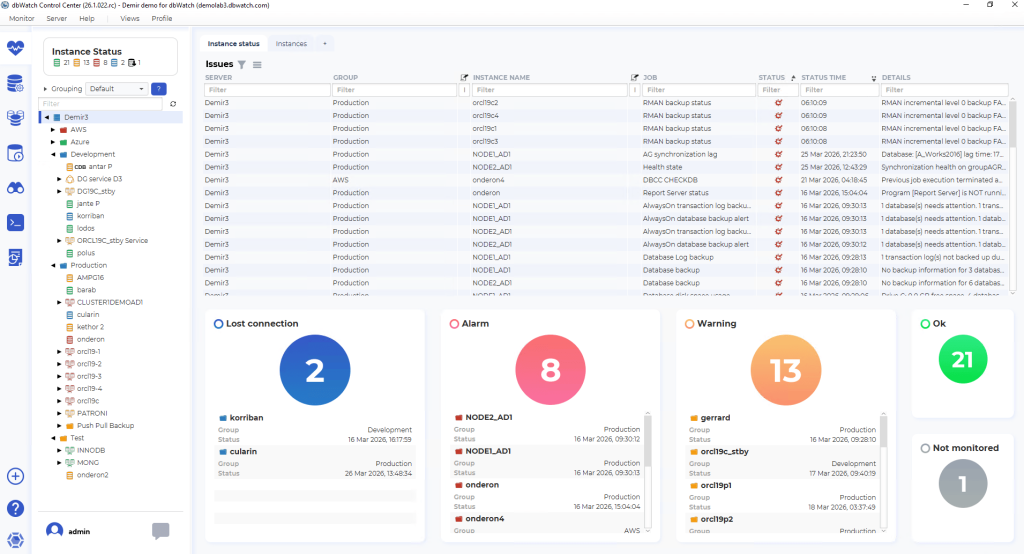Screen dimensions: 1024x554
Task: Open the Monitor menu
Action: [22, 18]
